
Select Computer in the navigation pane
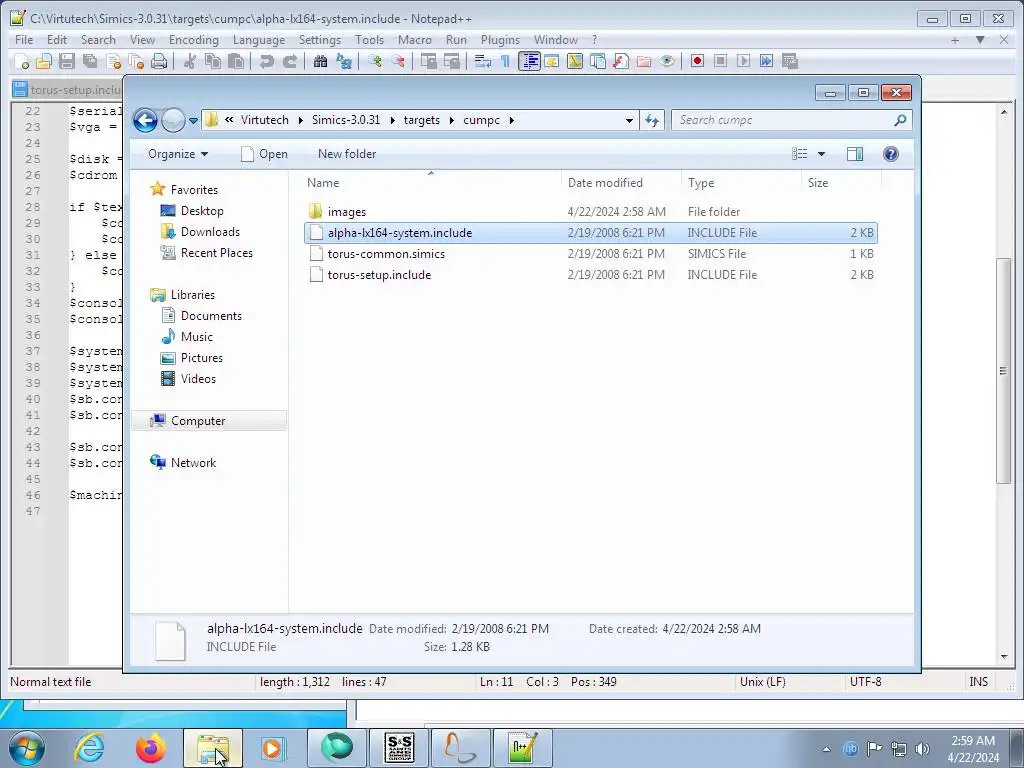click(x=198, y=421)
